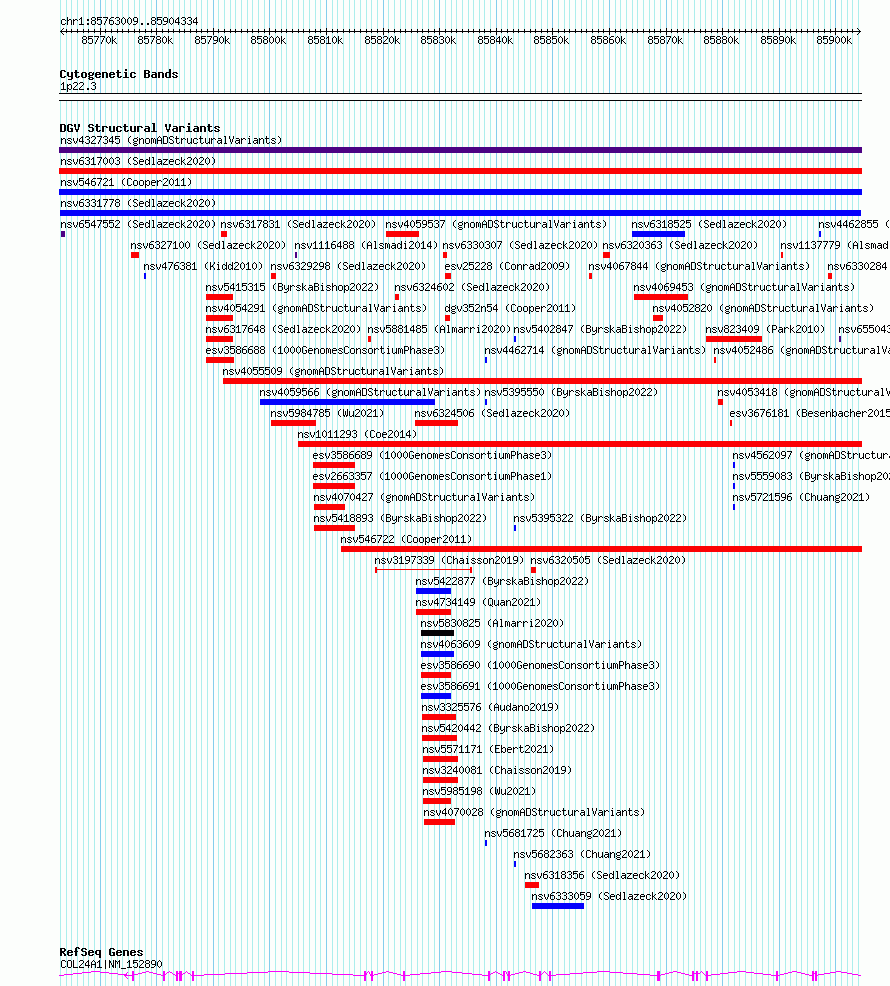Click nsv5395322 (ByrskaBishop2022) label
The image size is (890, 986).
[x=600, y=518]
